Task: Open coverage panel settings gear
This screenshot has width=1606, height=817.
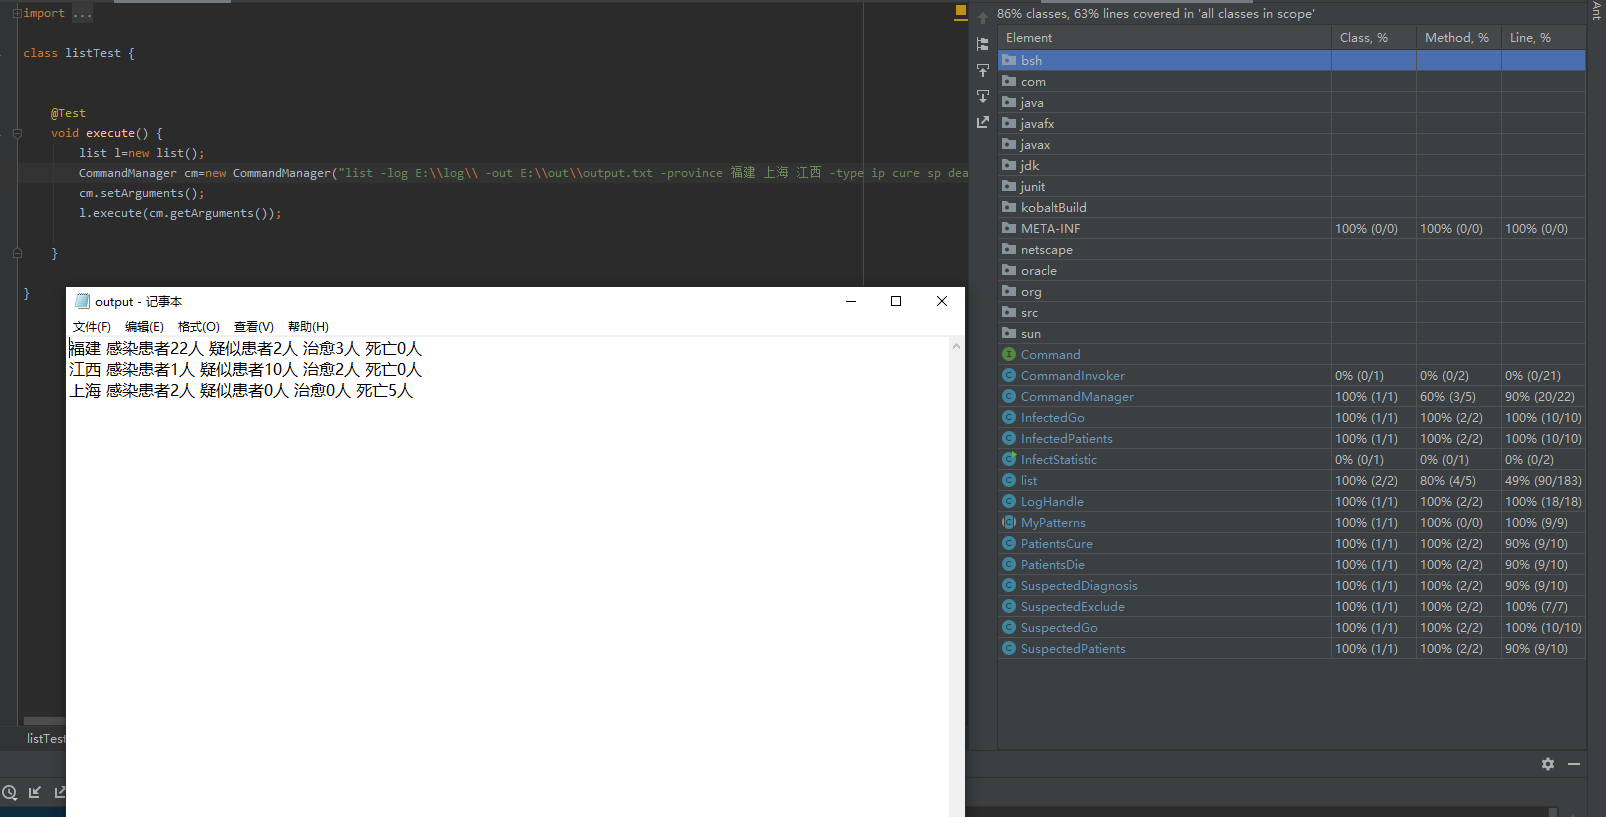Action: [x=1547, y=764]
